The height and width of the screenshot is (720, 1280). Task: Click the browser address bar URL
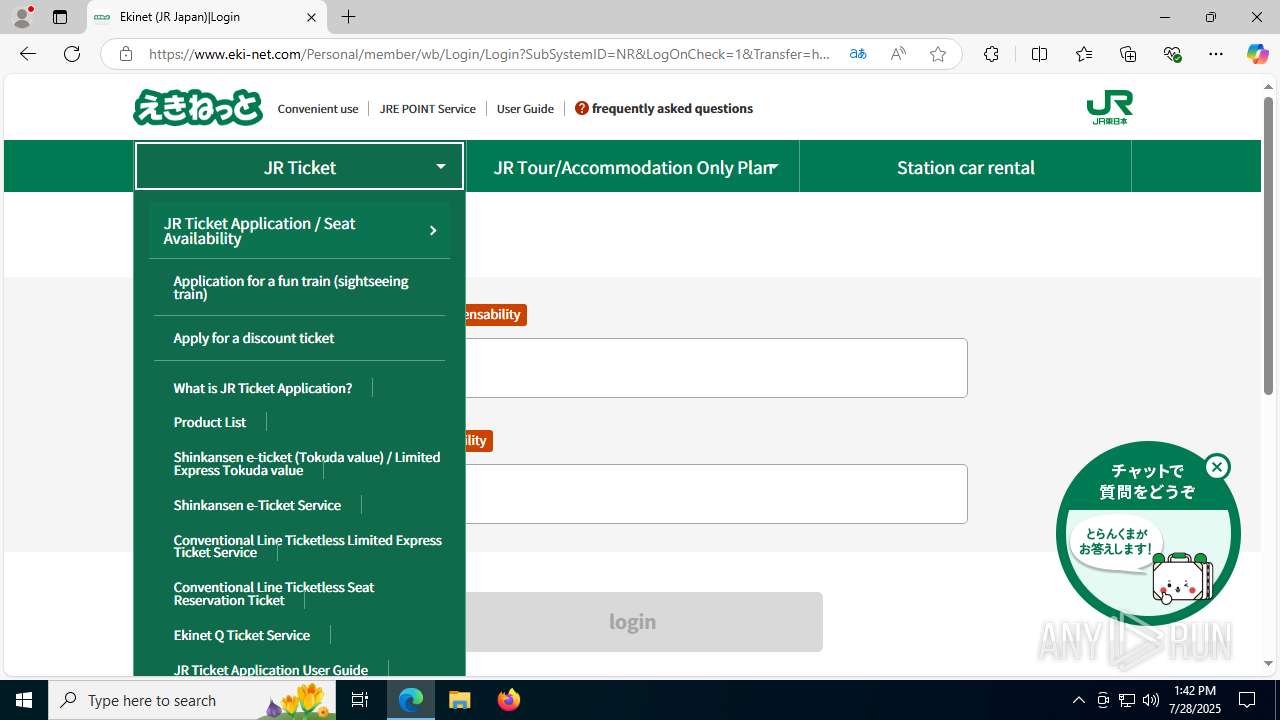(x=489, y=54)
